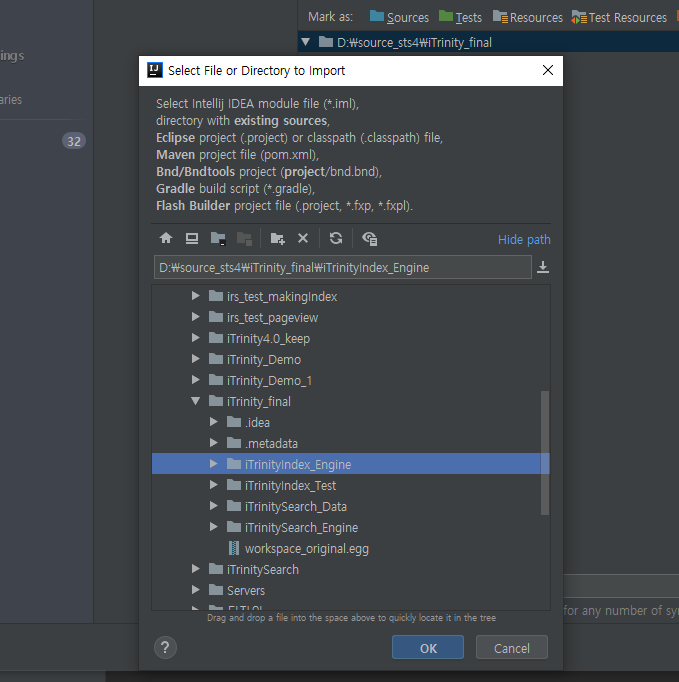Expand .idea folder arrow
Viewport: 679px width, 682px height.
[x=214, y=422]
